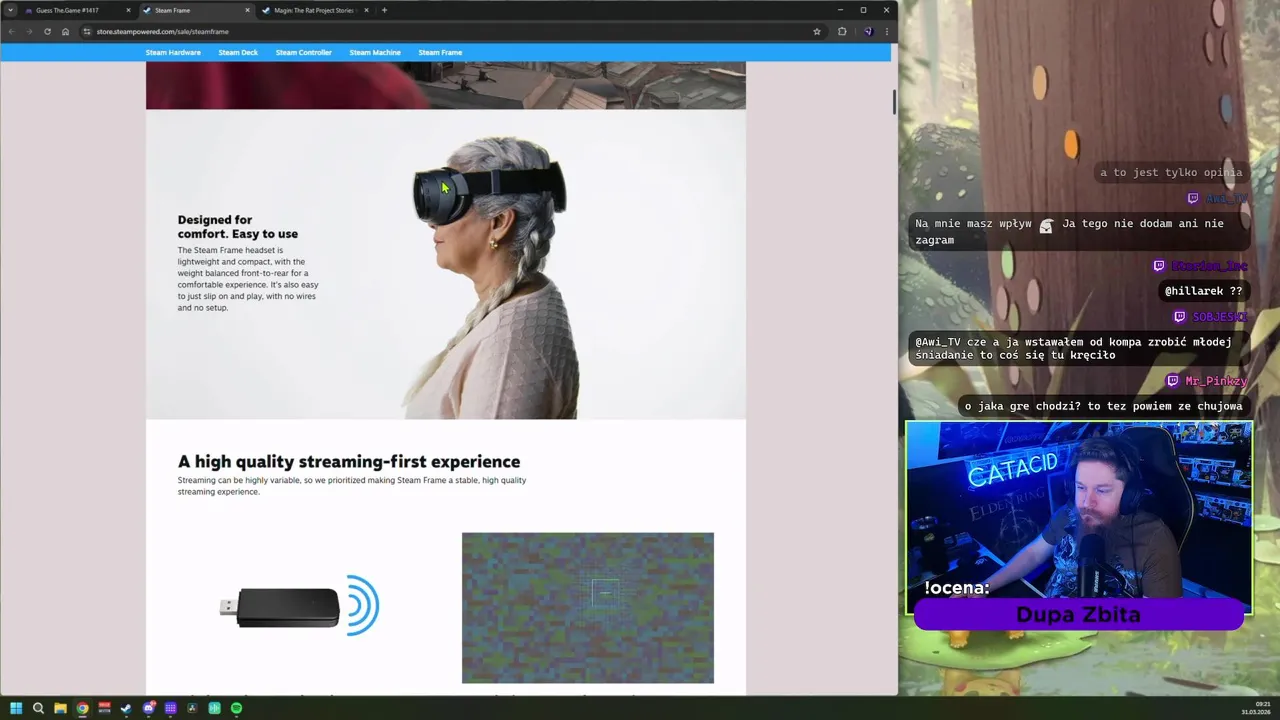Viewport: 1280px width, 720px height.
Task: Open File Explorer from the taskbar
Action: click(60, 708)
